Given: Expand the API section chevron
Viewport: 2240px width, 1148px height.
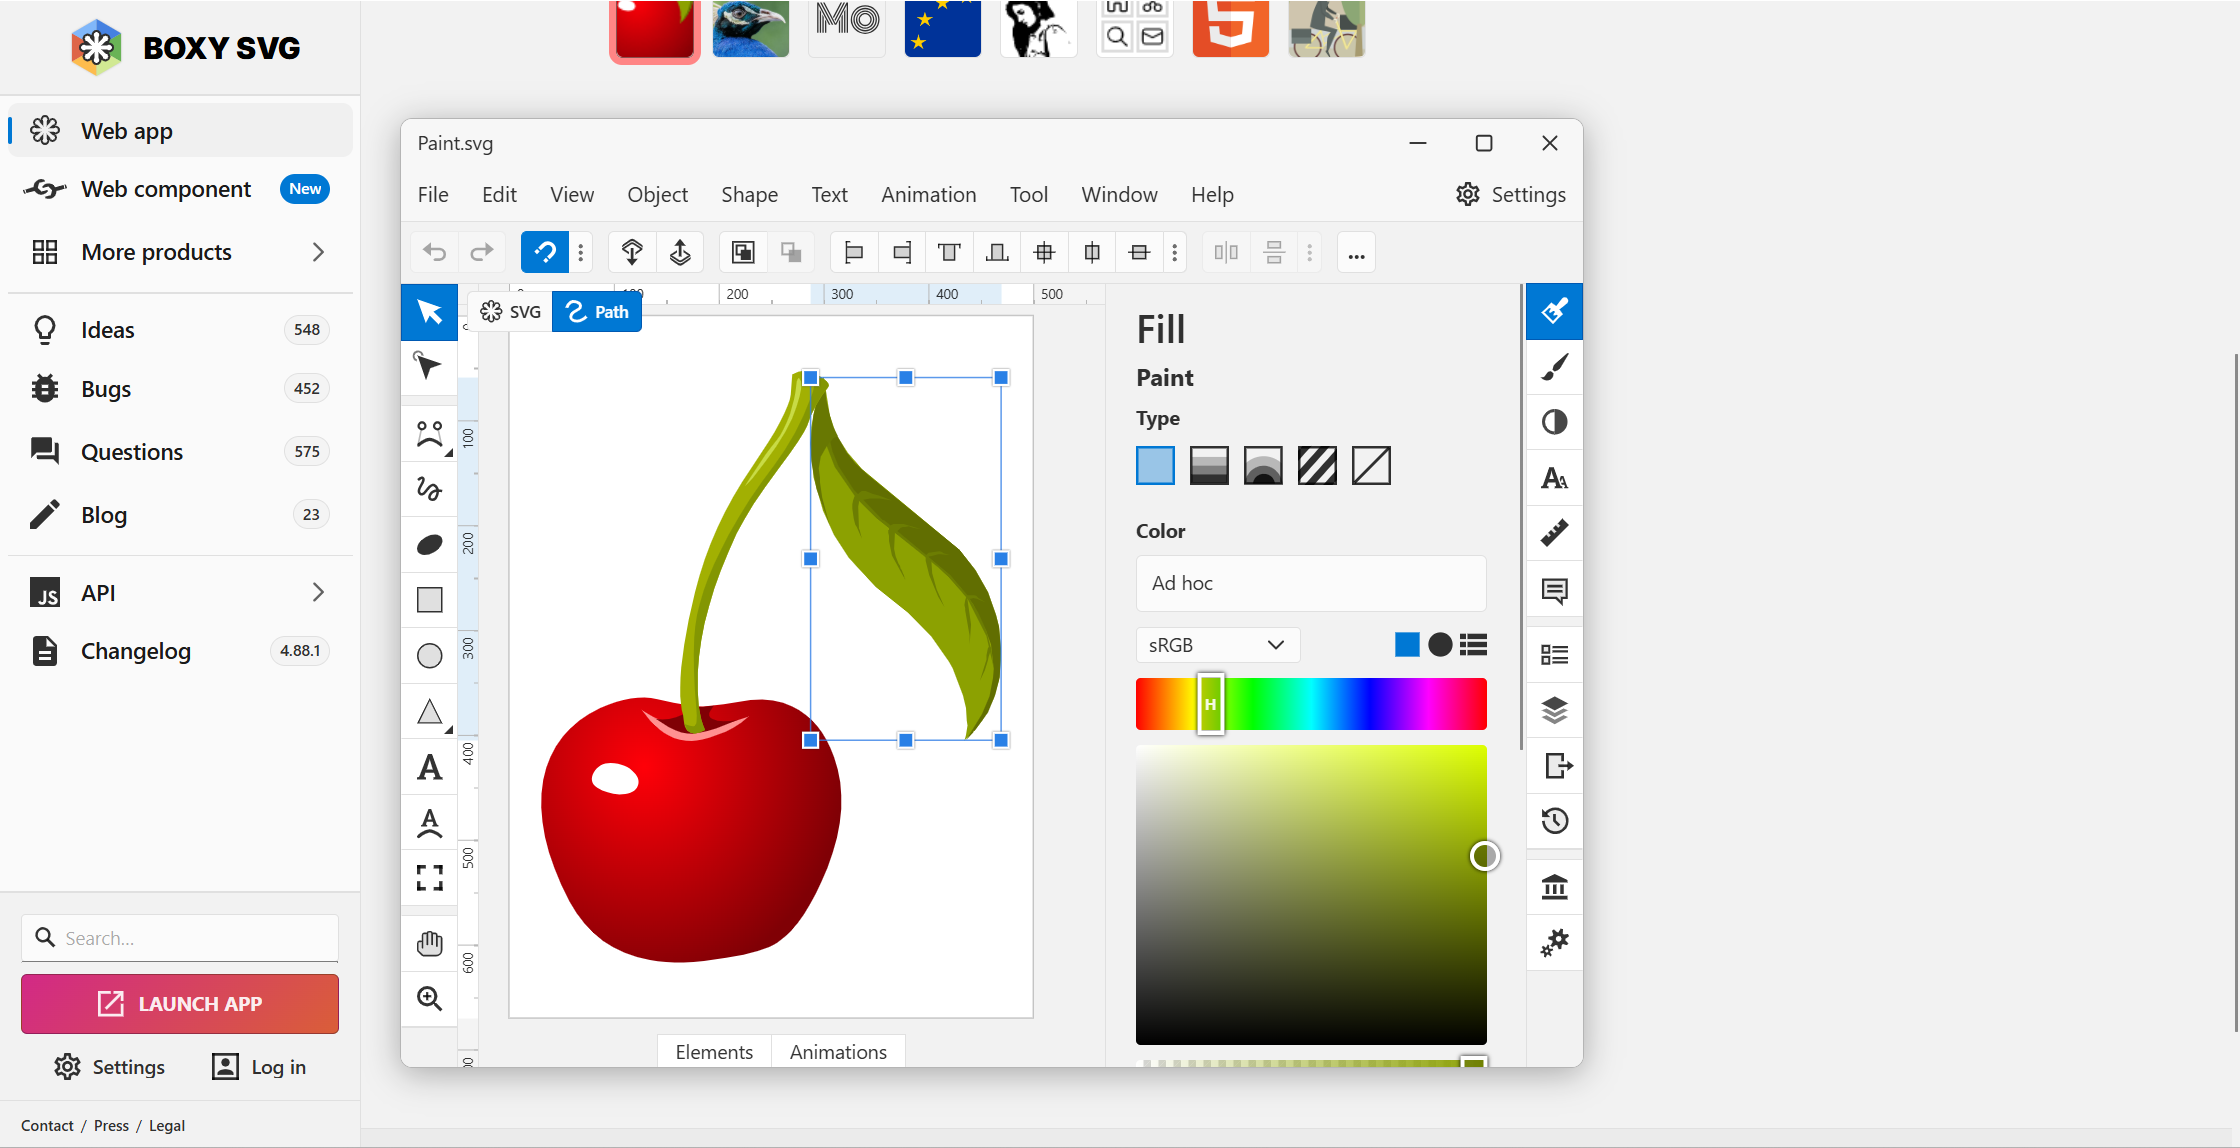Looking at the screenshot, I should tap(318, 592).
